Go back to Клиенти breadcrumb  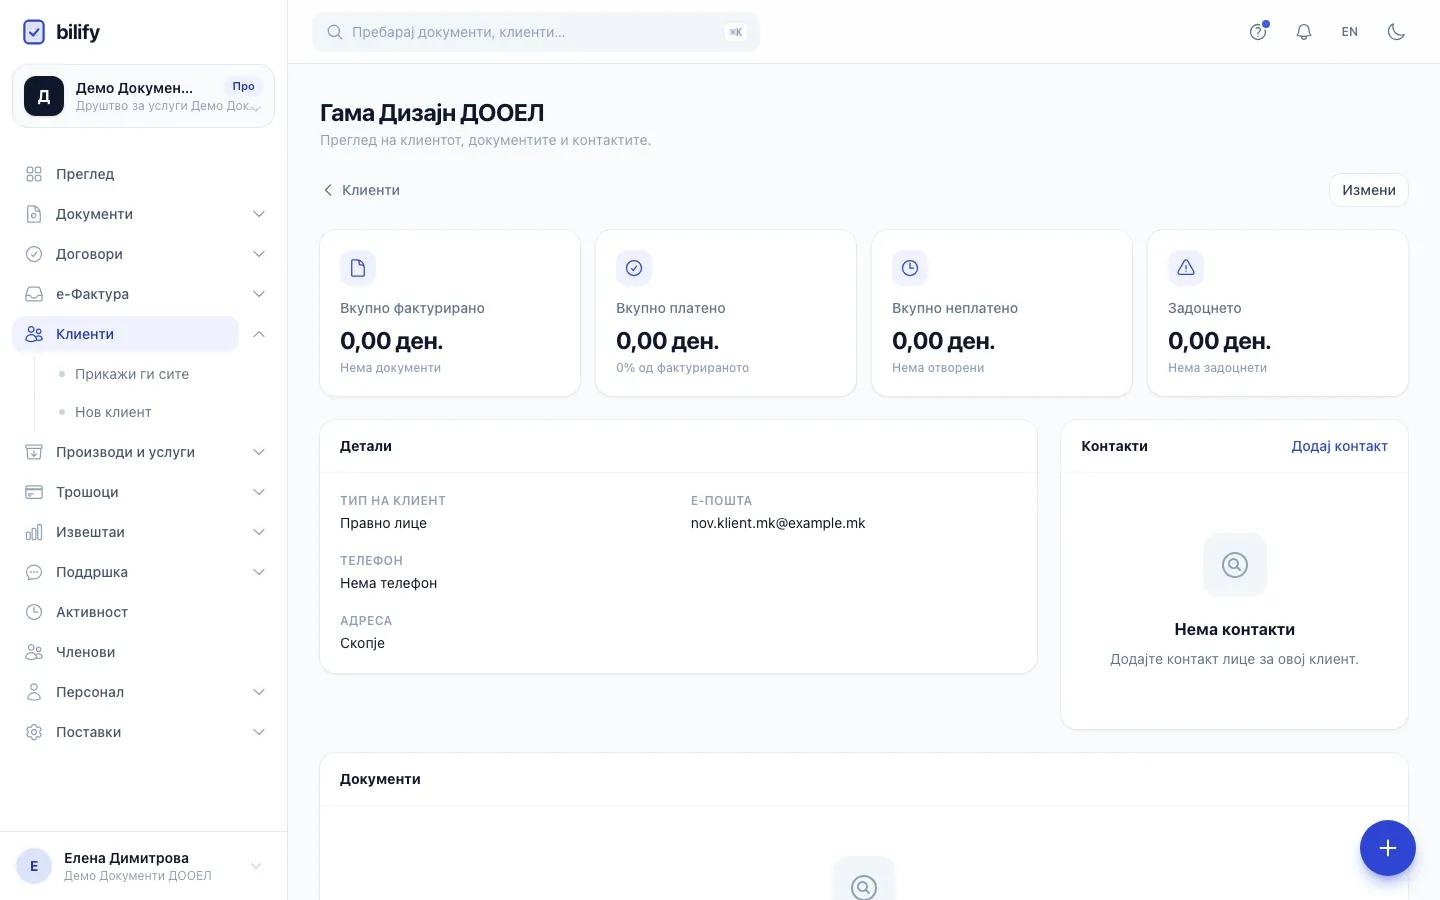point(361,190)
